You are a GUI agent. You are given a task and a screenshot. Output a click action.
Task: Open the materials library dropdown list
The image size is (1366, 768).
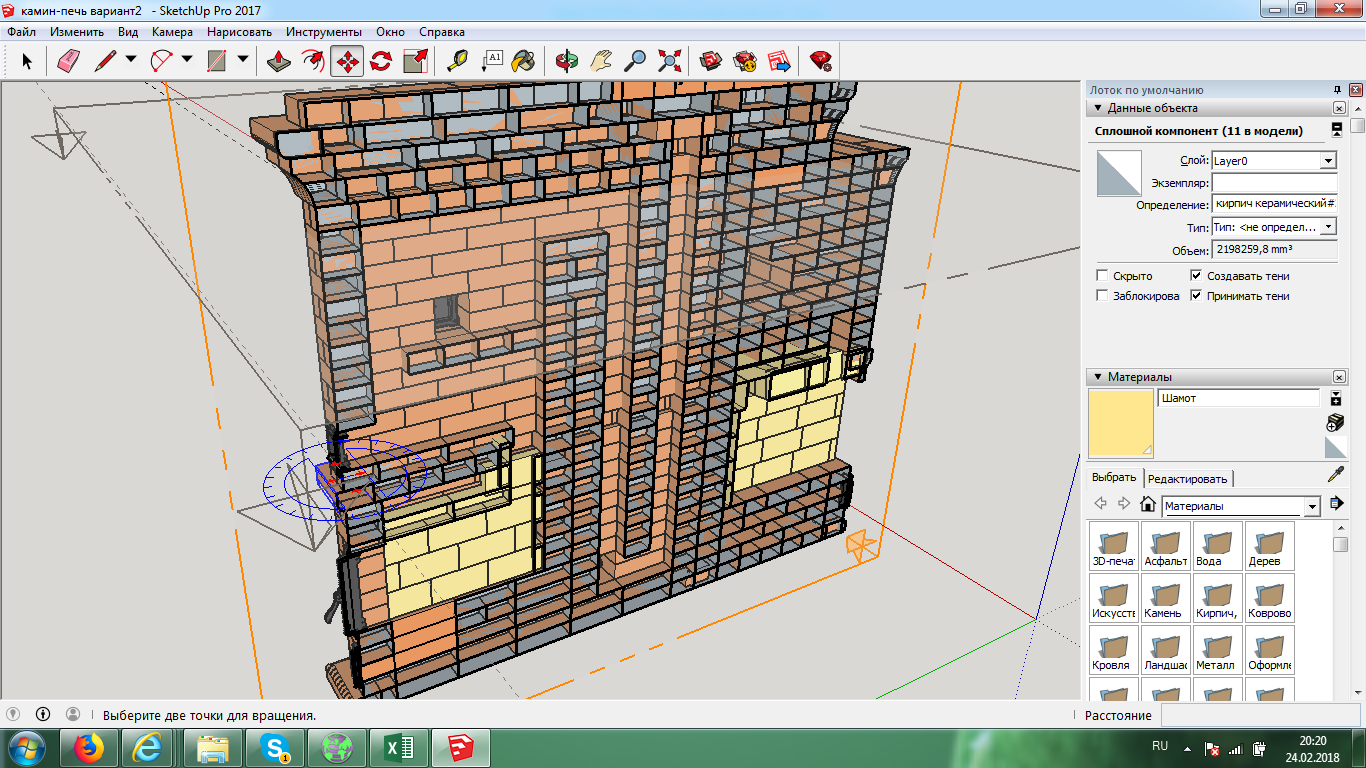coord(1312,507)
